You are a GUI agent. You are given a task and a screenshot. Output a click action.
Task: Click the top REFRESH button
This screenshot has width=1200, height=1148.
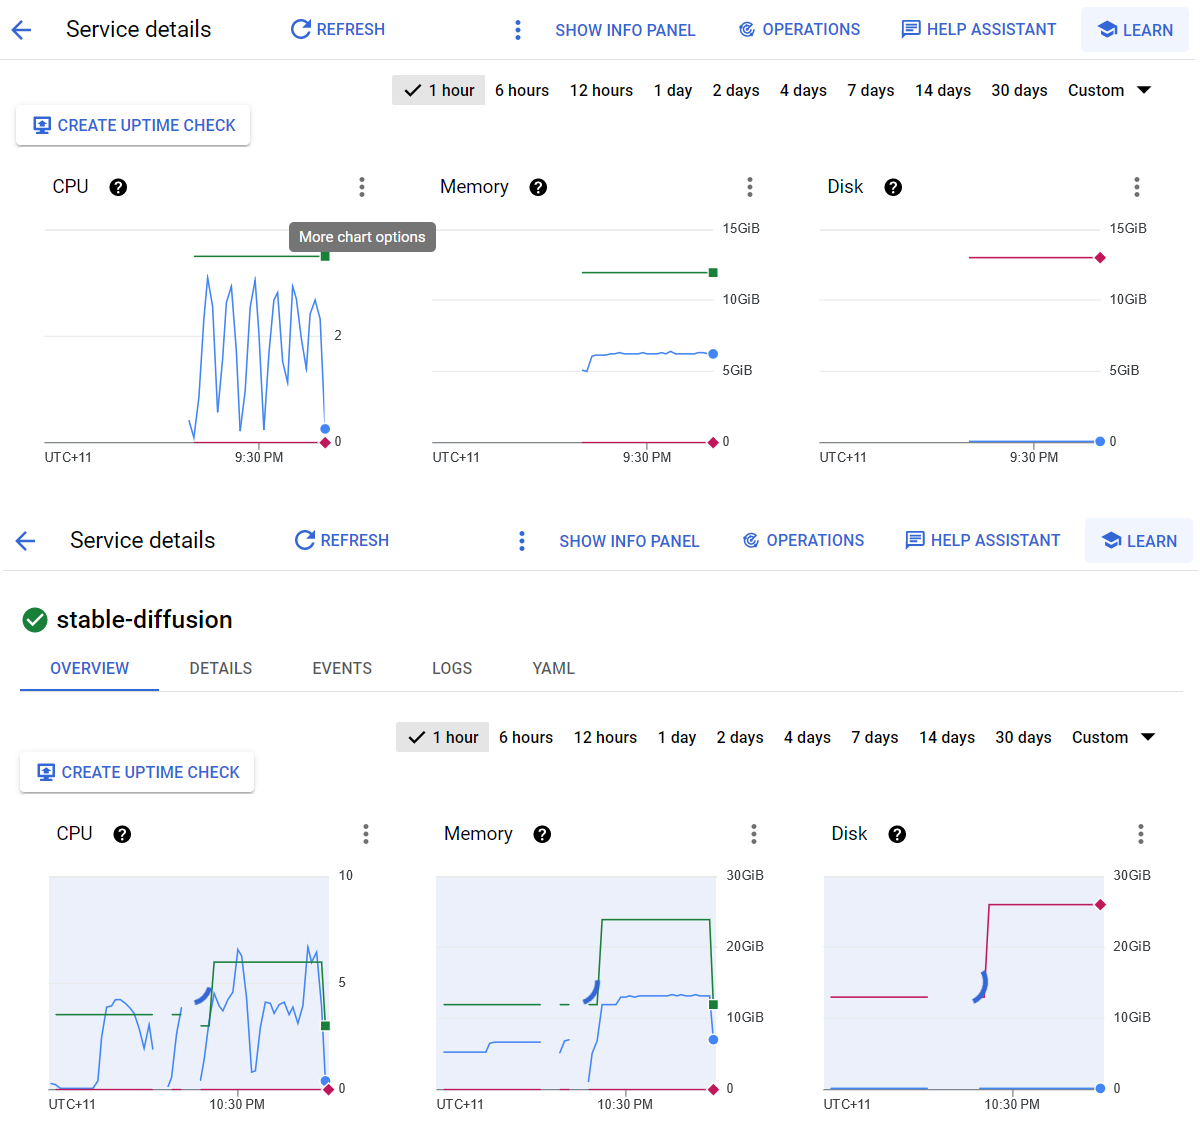coord(338,30)
